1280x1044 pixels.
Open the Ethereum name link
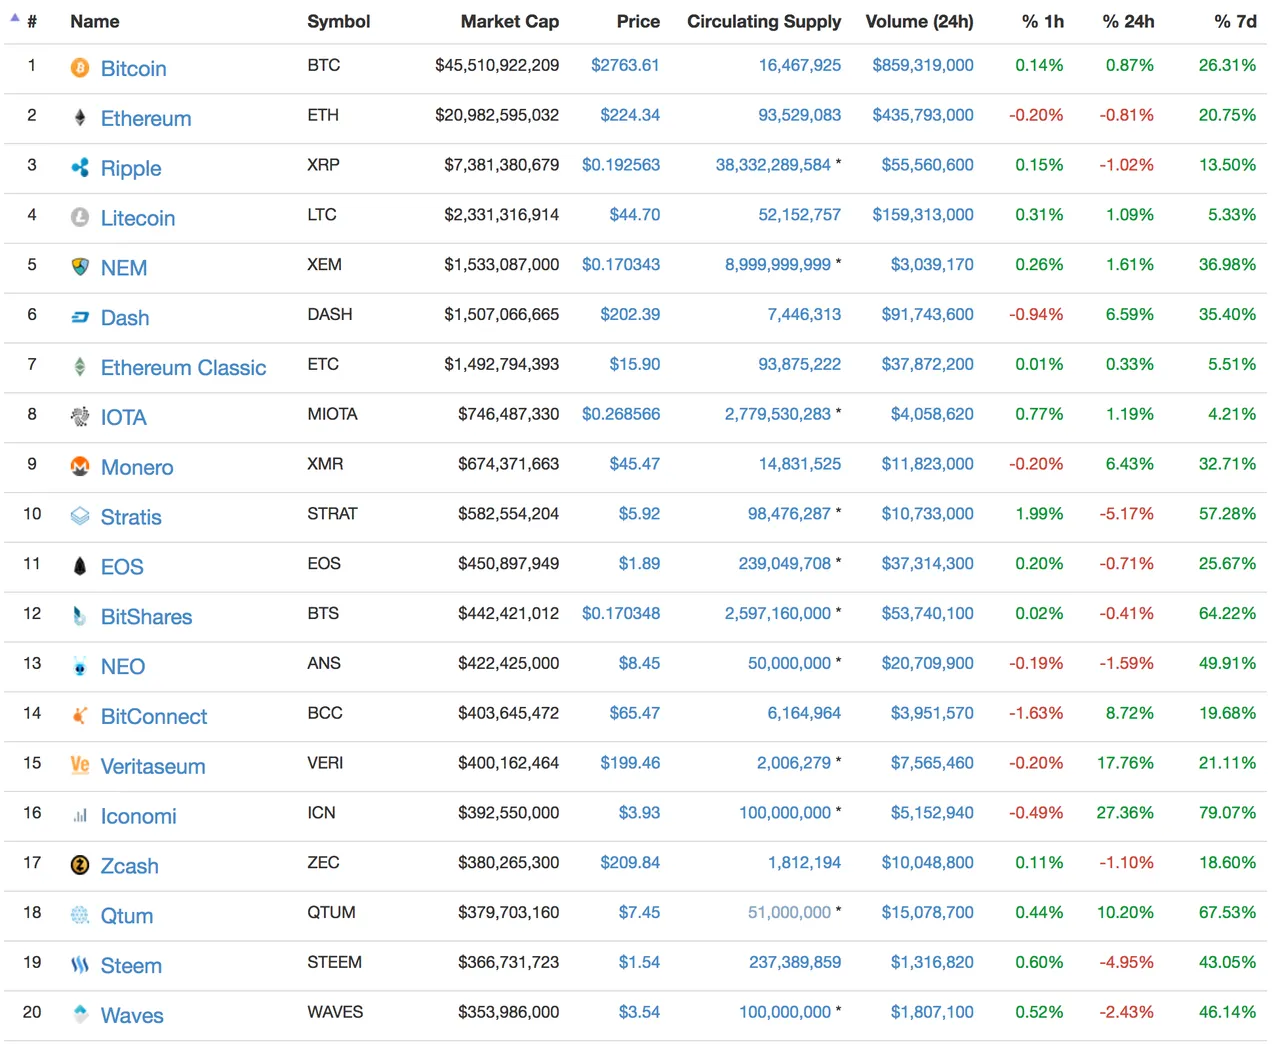[x=146, y=118]
